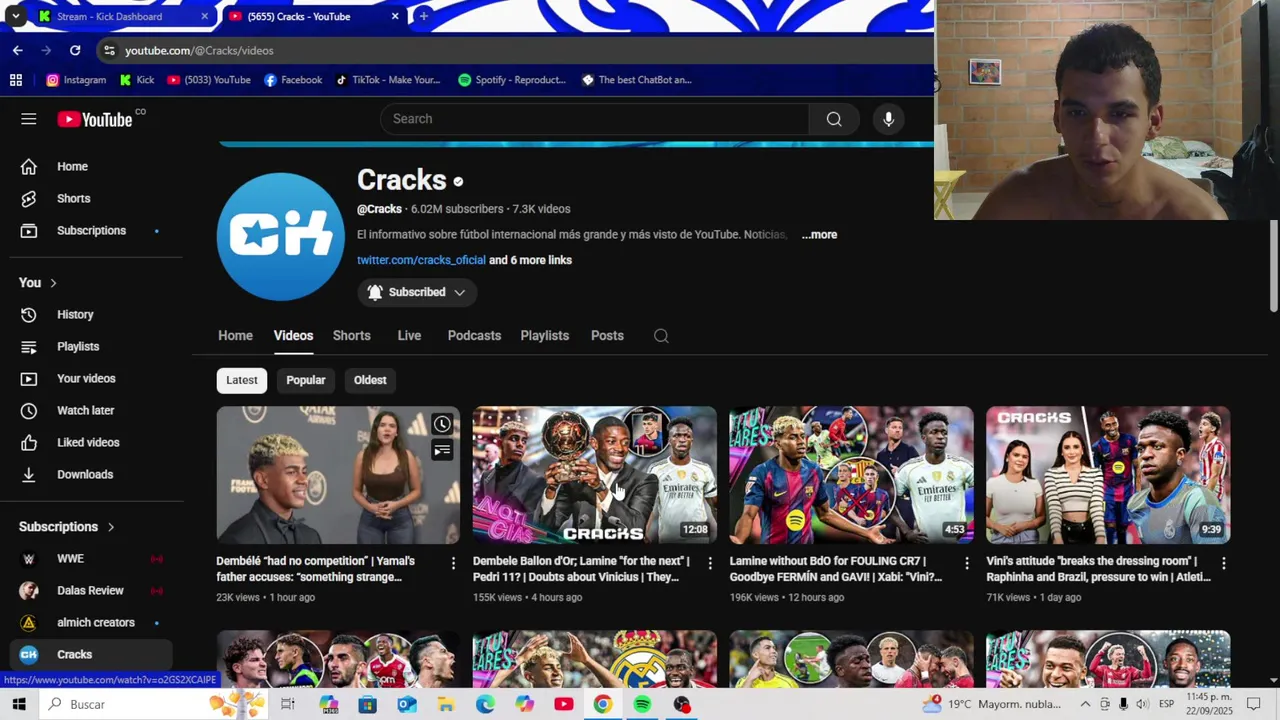The width and height of the screenshot is (1280, 720).
Task: Add first video to queue
Action: 442,450
